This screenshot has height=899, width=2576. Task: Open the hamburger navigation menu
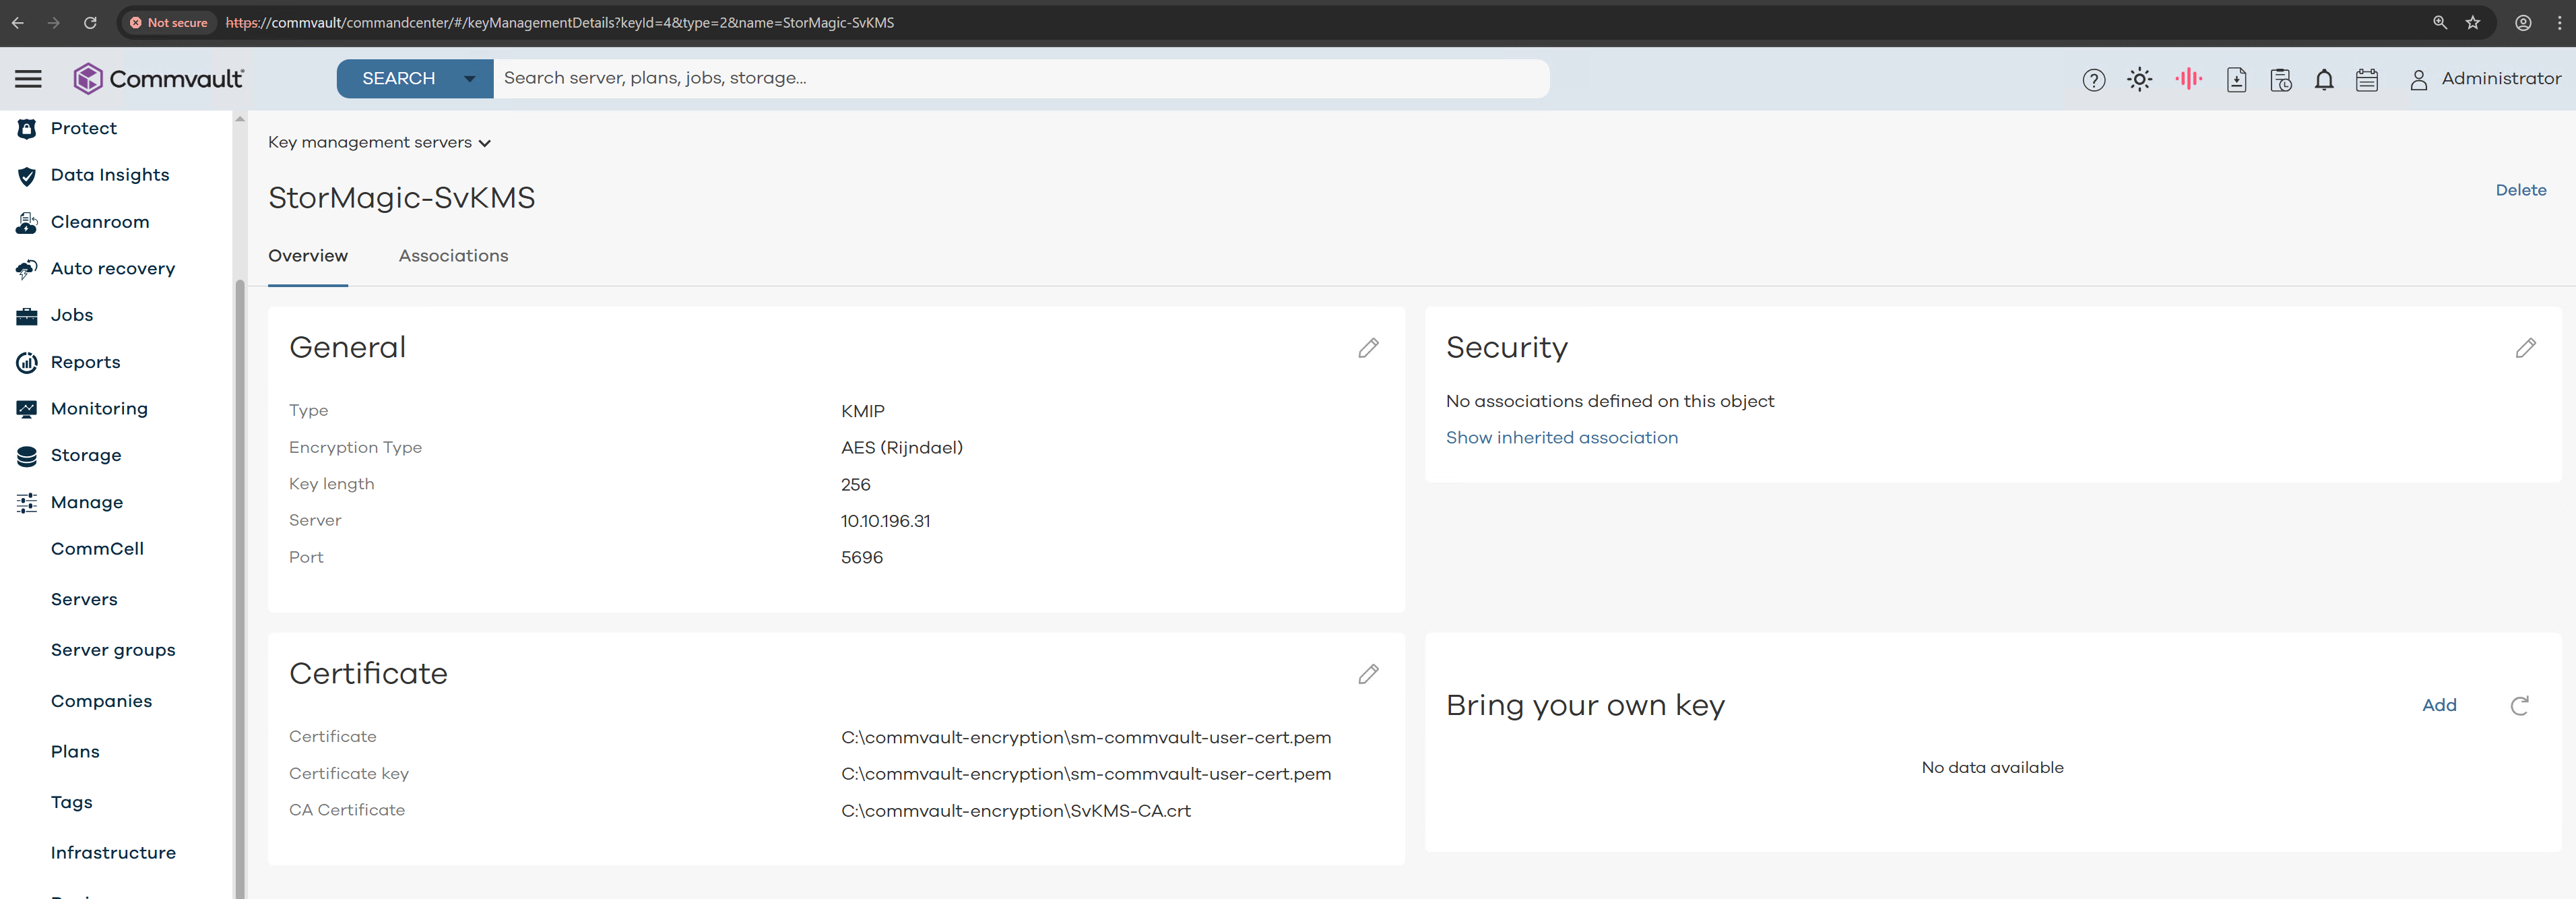point(28,78)
